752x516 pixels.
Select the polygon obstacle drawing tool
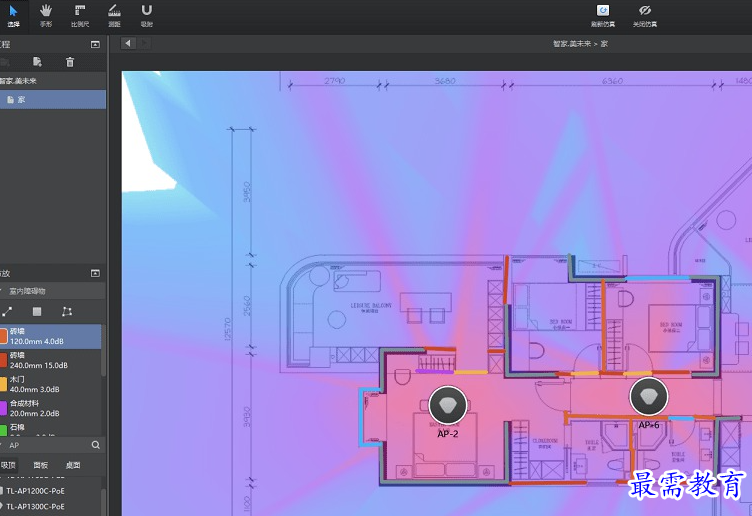pos(67,312)
